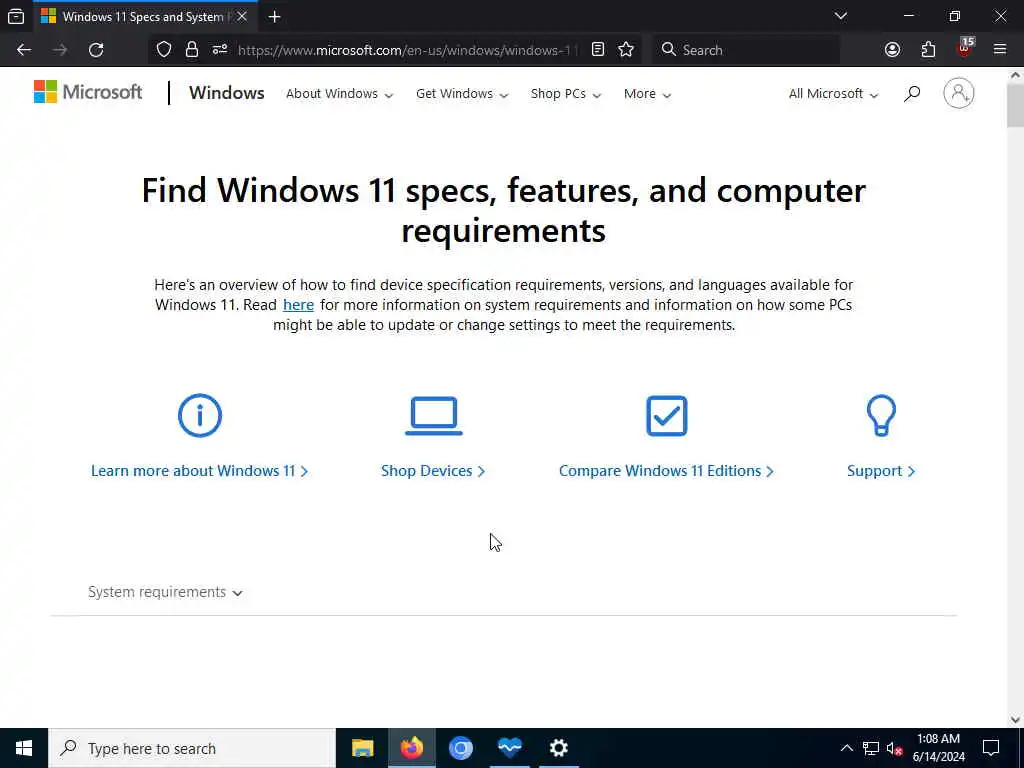Click the page vertical scrollbar thumb
Viewport: 1024px width, 768px height.
(1015, 104)
